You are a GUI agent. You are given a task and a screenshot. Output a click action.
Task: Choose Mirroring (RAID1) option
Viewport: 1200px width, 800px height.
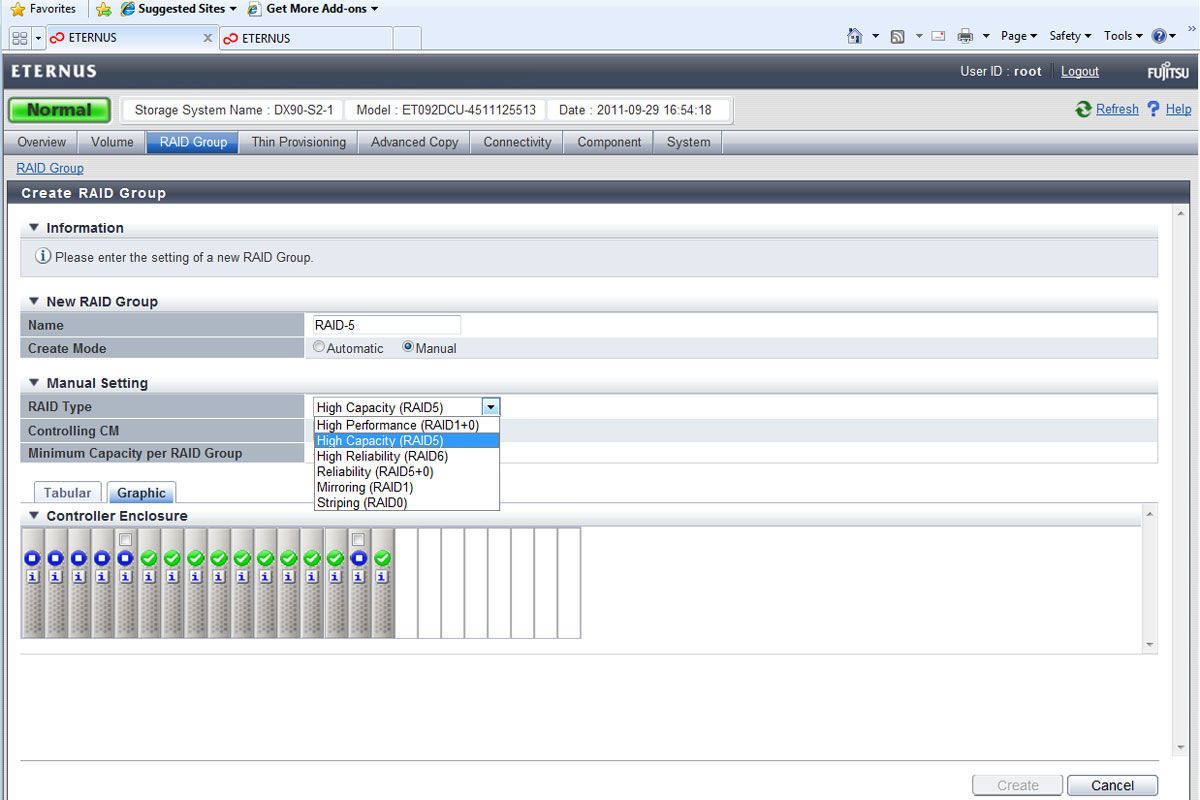(x=406, y=487)
